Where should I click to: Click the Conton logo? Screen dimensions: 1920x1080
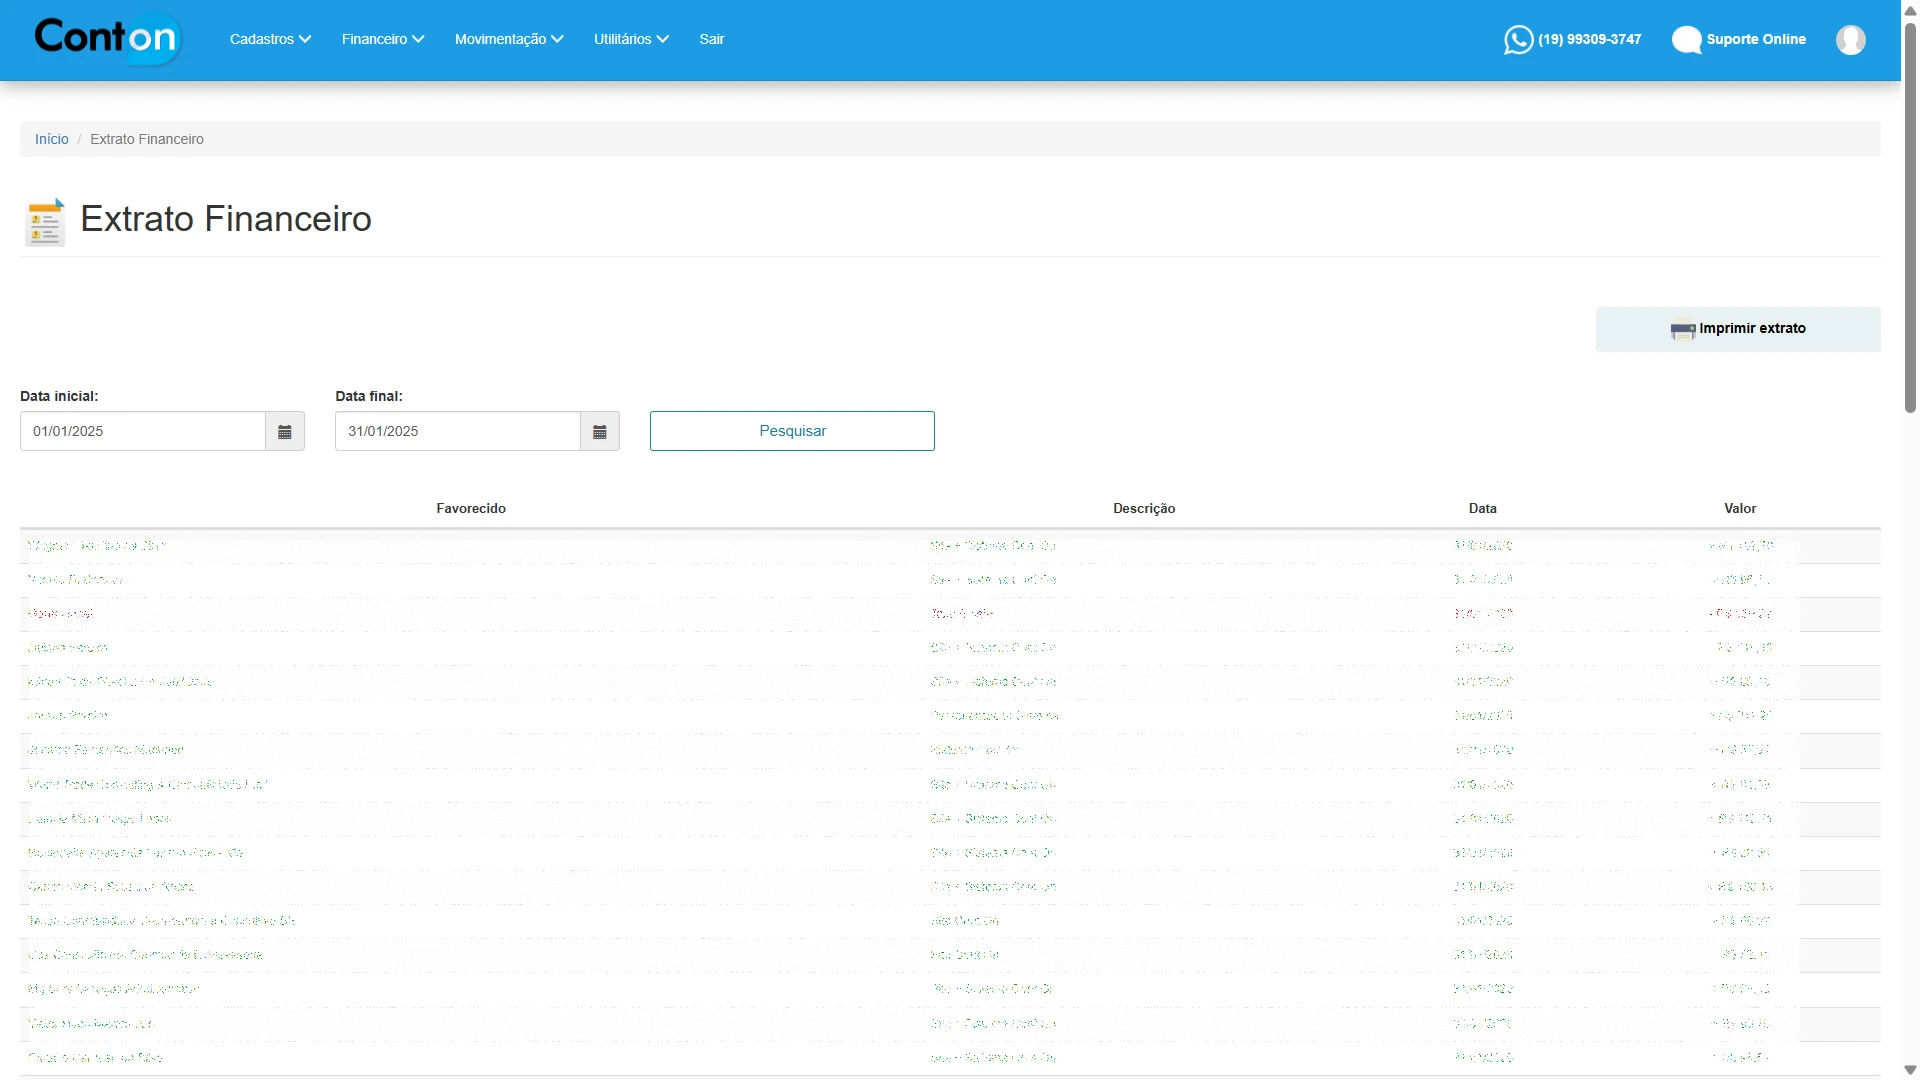(107, 39)
